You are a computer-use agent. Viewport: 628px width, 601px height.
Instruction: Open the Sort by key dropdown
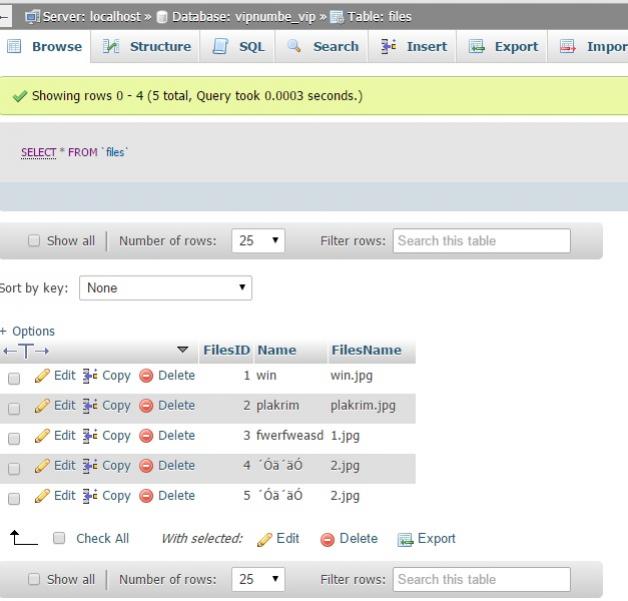[x=165, y=288]
